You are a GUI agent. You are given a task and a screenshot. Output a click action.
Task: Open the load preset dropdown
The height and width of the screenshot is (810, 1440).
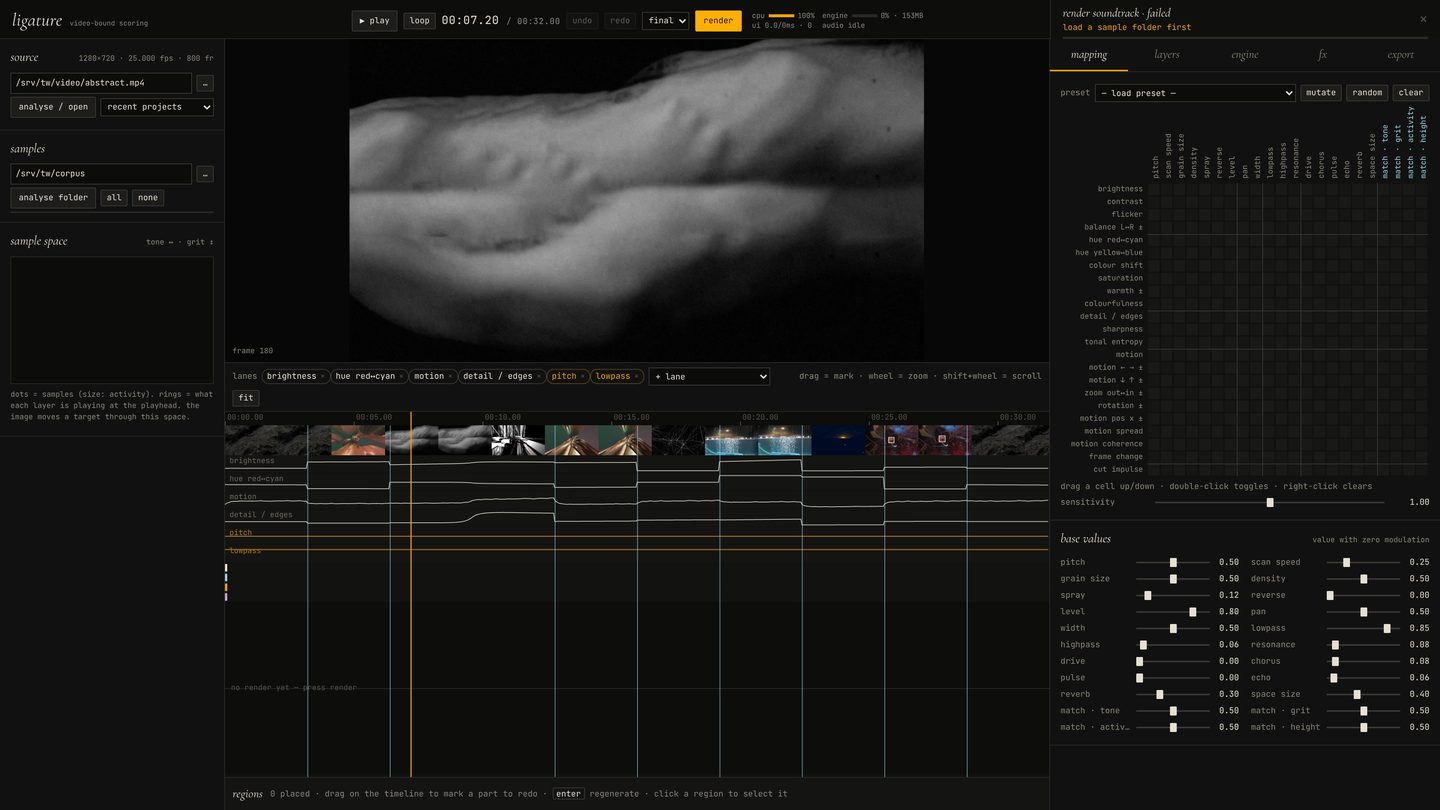coord(1195,93)
